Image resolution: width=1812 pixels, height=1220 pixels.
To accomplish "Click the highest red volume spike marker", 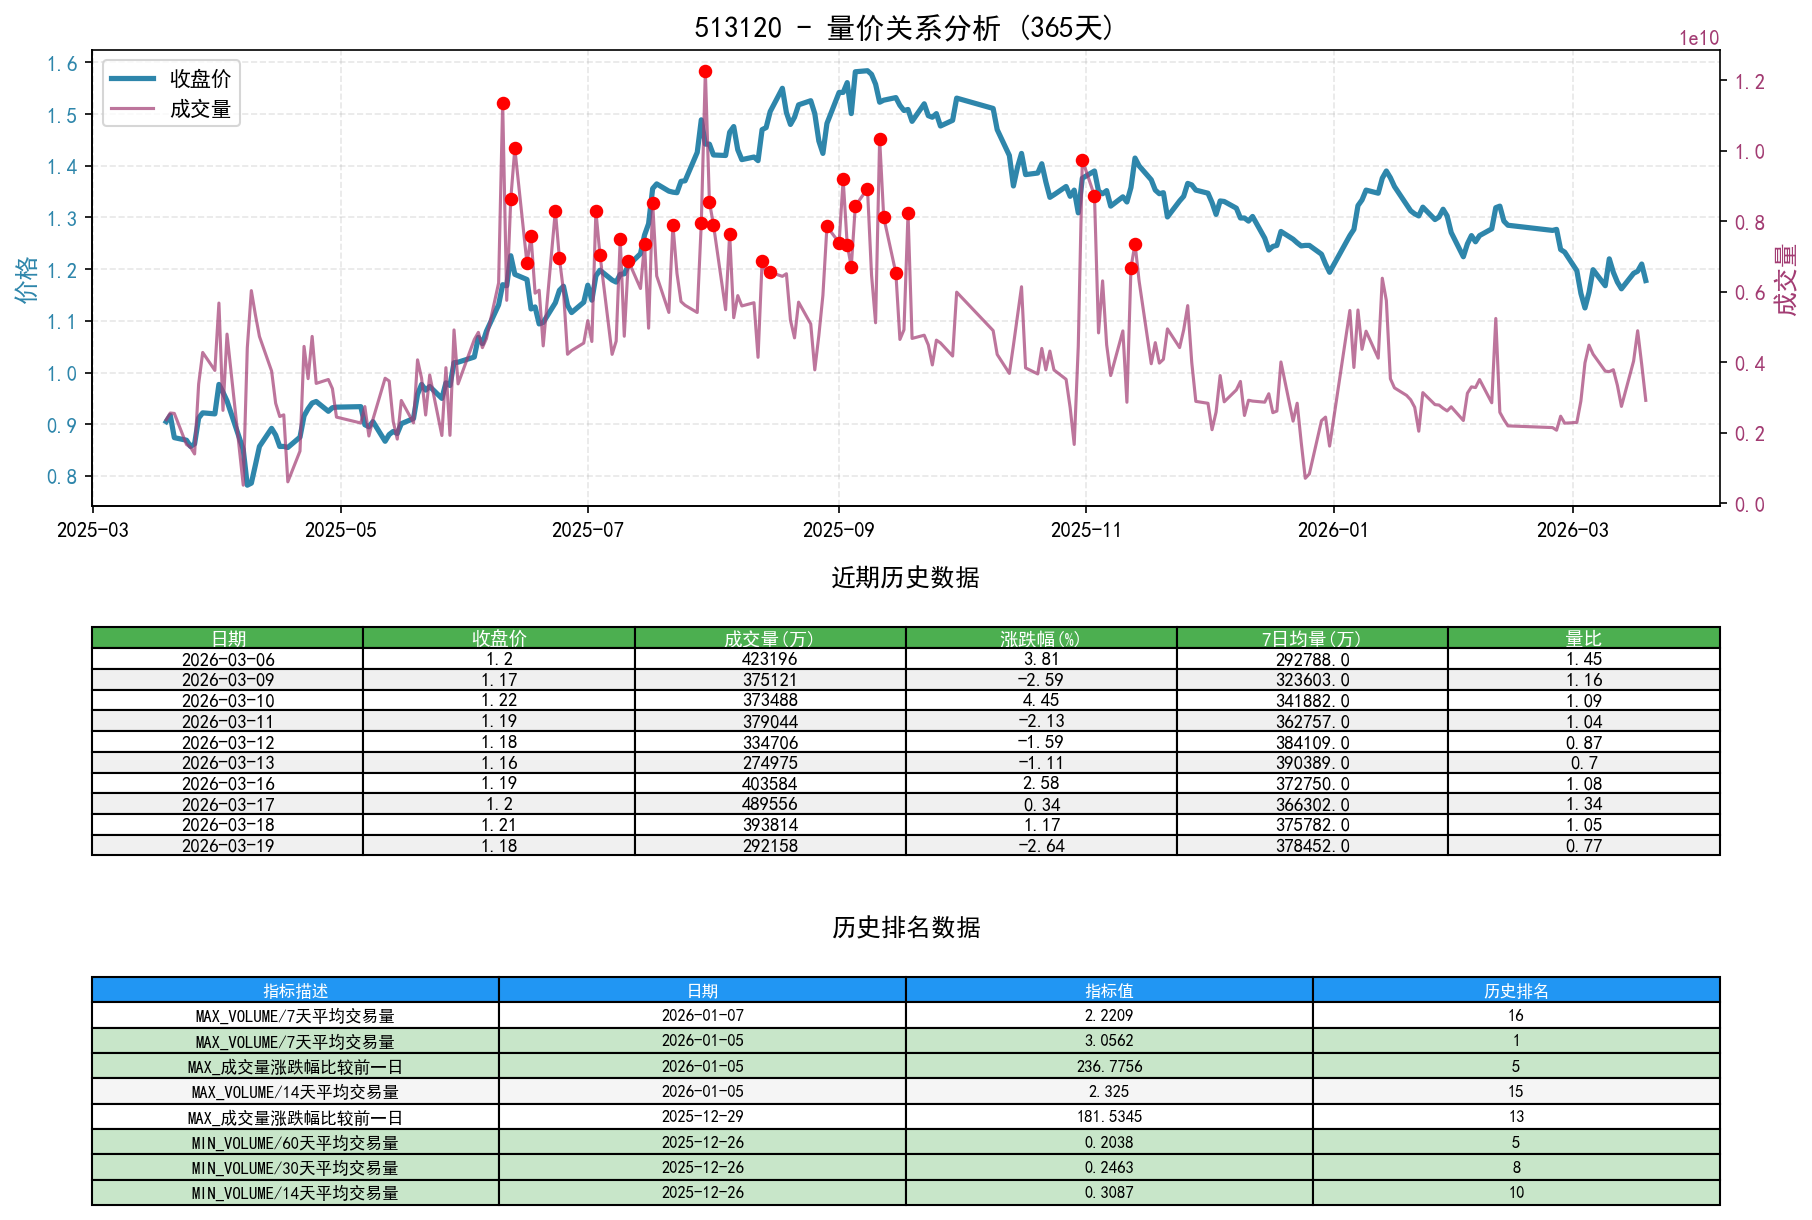I will click(x=706, y=70).
